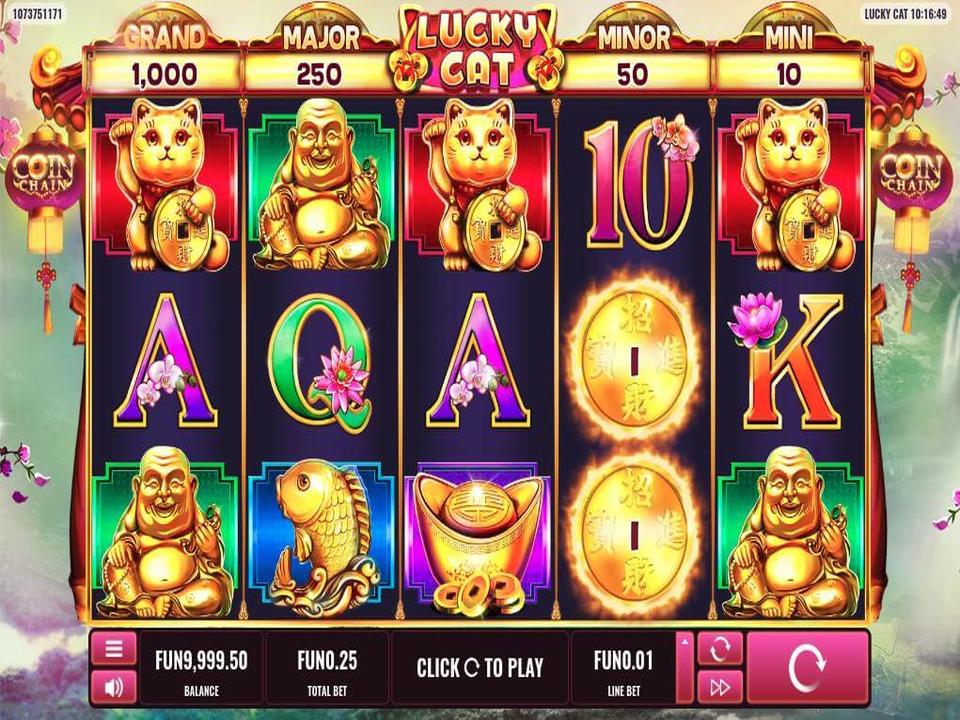960x720 pixels.
Task: Toggle fast-forward turbo spin mode
Action: (719, 687)
